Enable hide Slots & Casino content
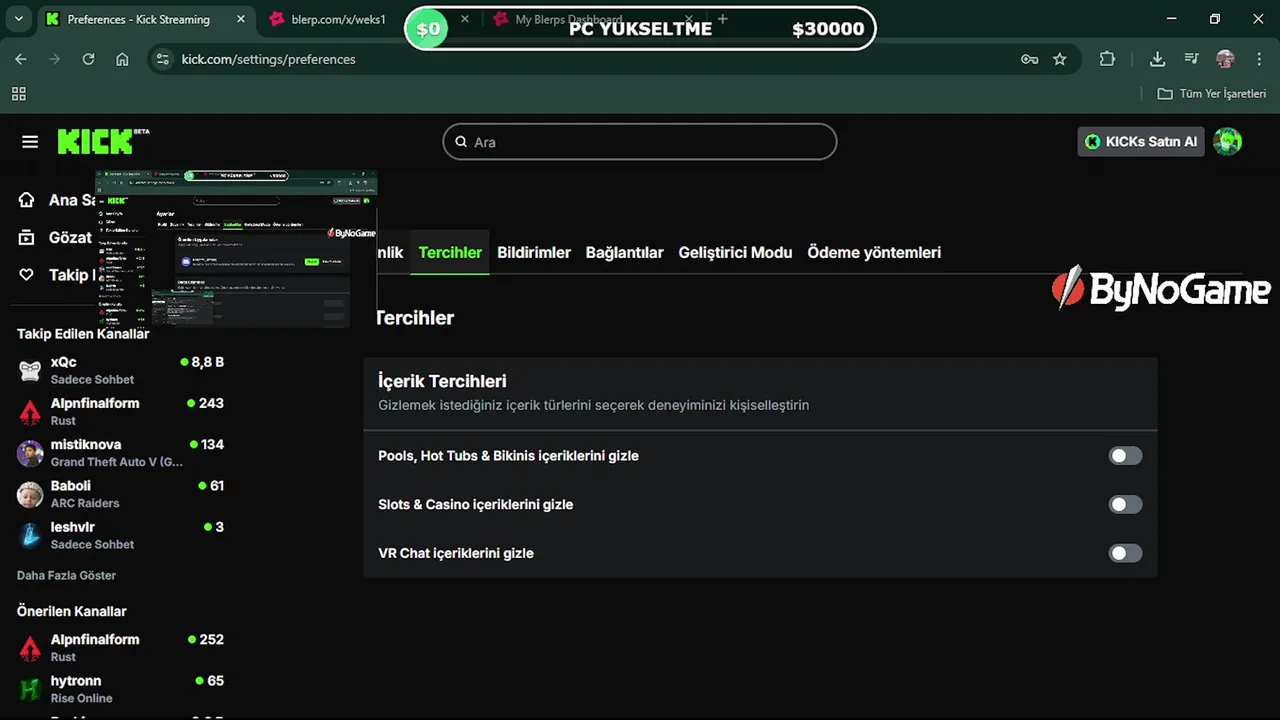This screenshot has height=720, width=1280. pos(1125,505)
